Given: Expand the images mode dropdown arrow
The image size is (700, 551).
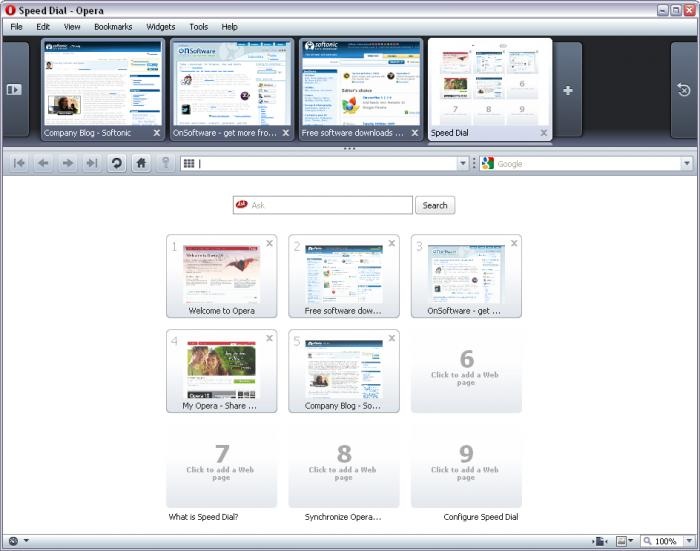Looking at the screenshot, I should 631,541.
